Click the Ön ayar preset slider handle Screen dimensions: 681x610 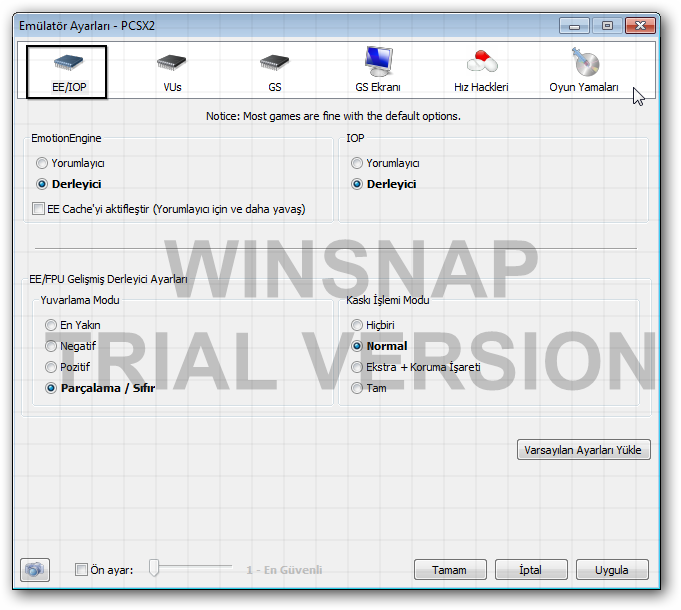point(154,568)
